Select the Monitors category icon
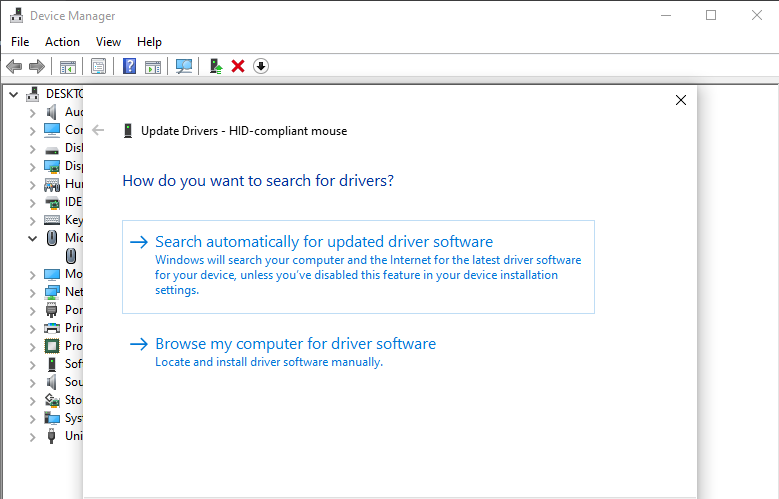Screen dimensions: 779x499 click(x=52, y=274)
